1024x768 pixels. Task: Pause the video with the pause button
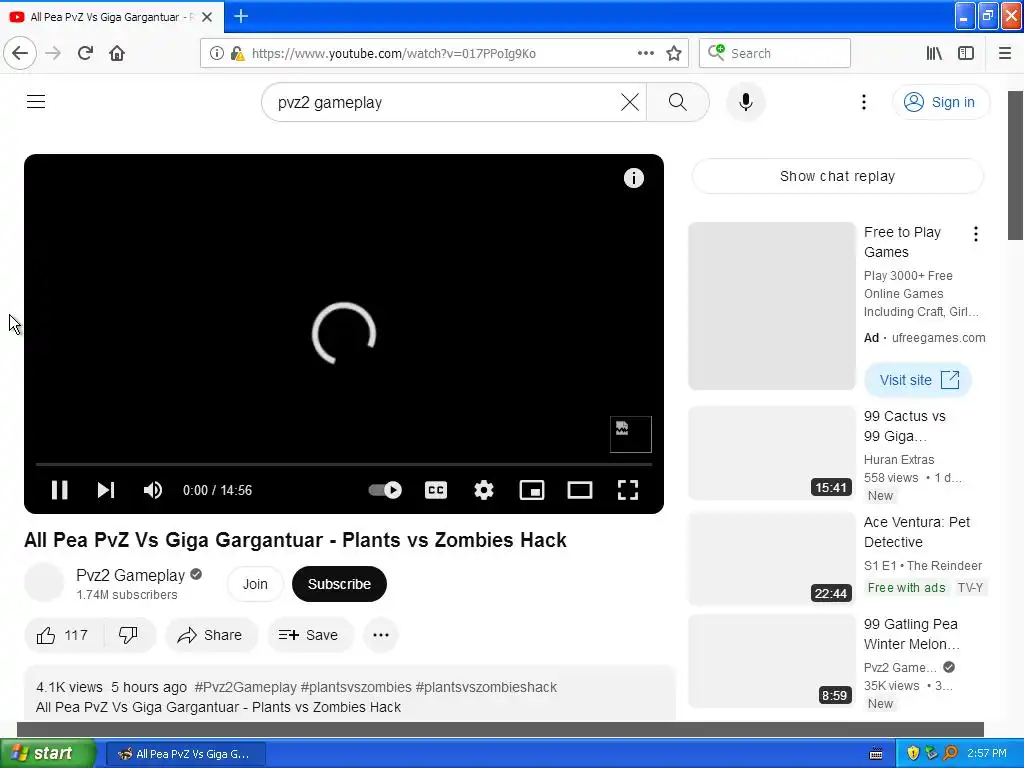coord(59,490)
